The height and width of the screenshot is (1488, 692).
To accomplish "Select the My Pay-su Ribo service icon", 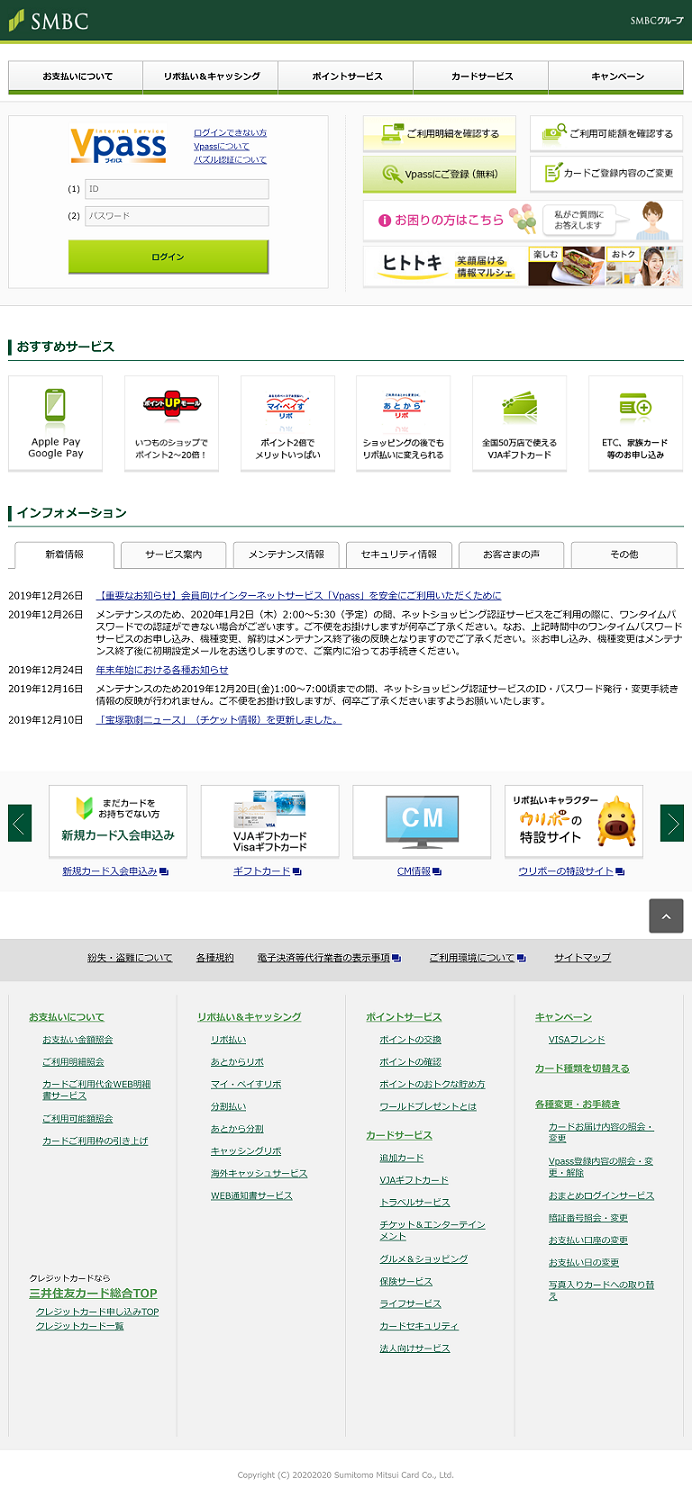I will point(287,406).
